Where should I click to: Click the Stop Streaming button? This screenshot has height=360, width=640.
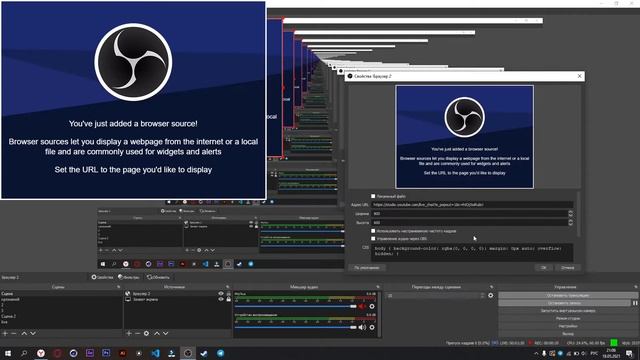568,295
